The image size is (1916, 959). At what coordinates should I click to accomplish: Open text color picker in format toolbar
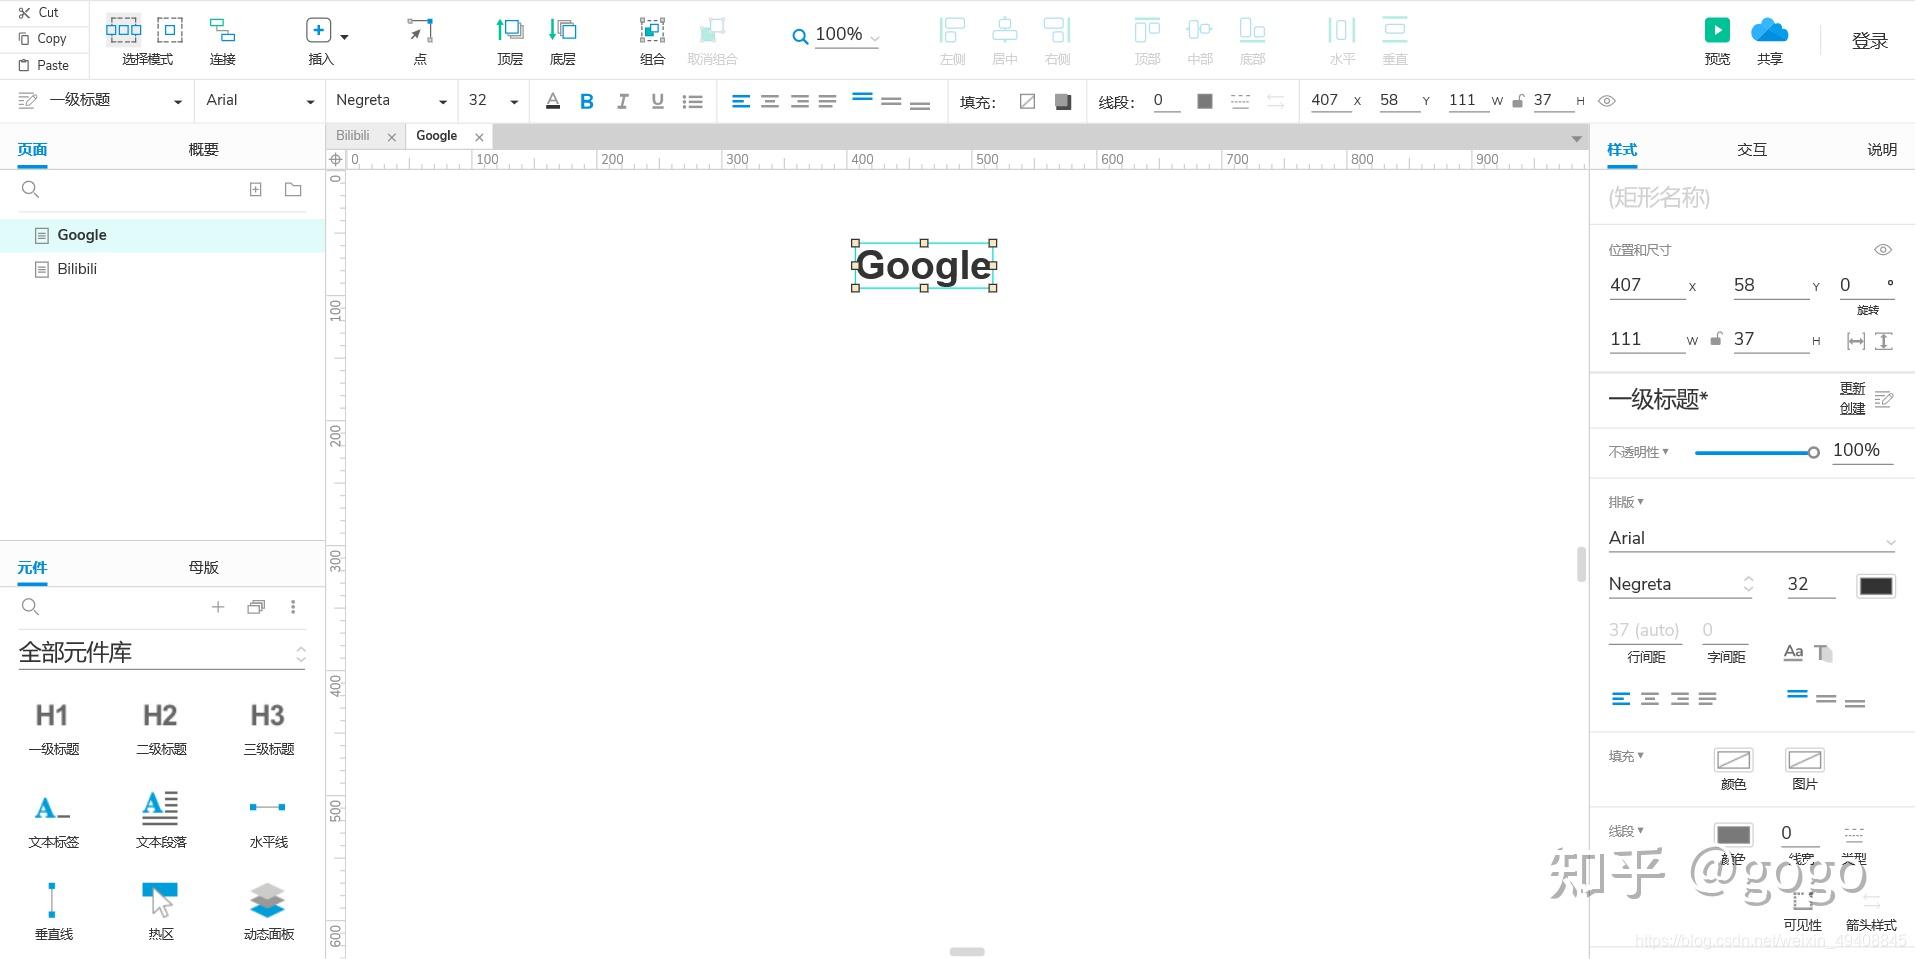(x=553, y=101)
